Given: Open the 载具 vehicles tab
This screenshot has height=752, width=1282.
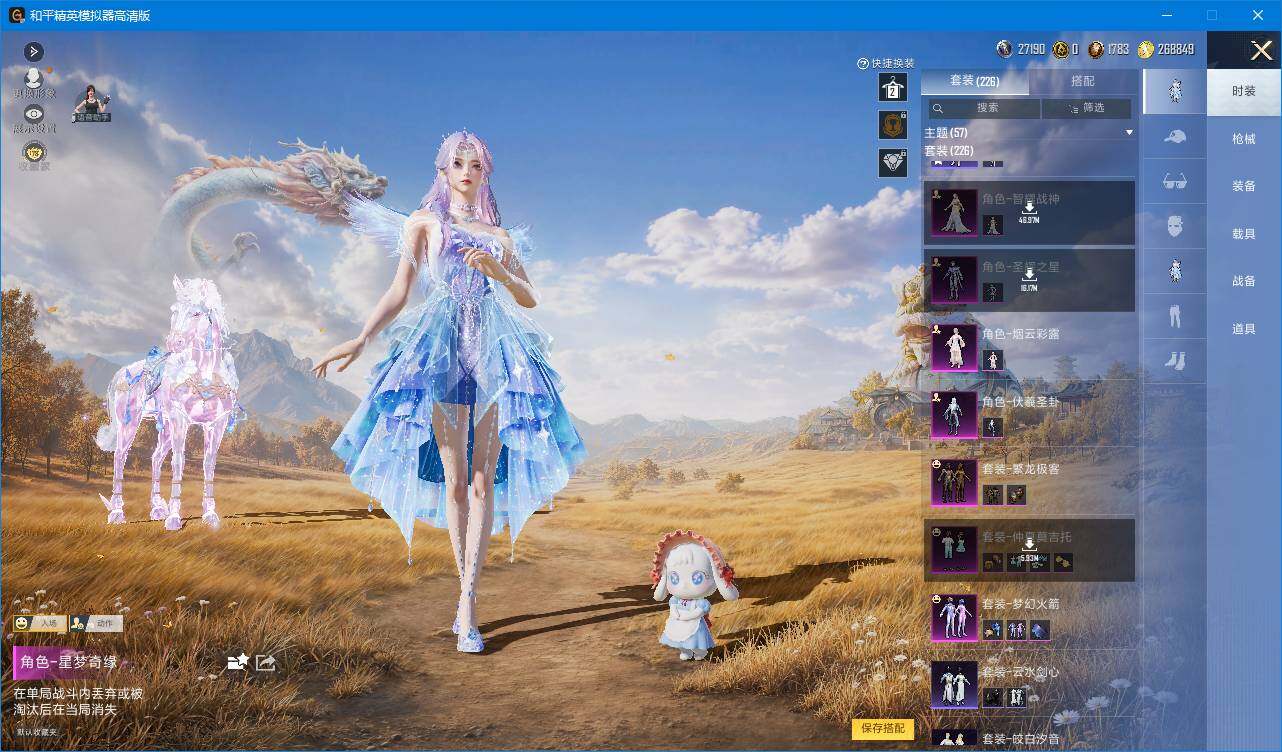Looking at the screenshot, I should click(x=1244, y=234).
